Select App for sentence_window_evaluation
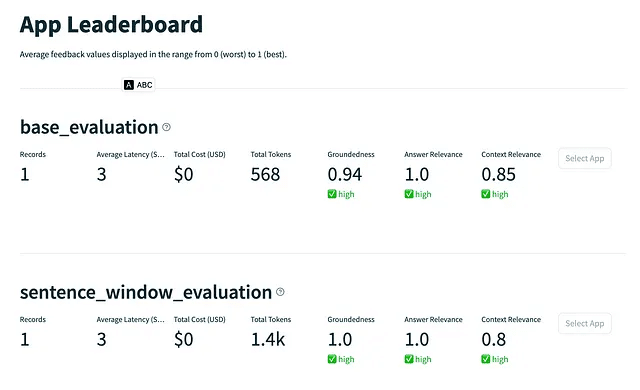 (584, 324)
